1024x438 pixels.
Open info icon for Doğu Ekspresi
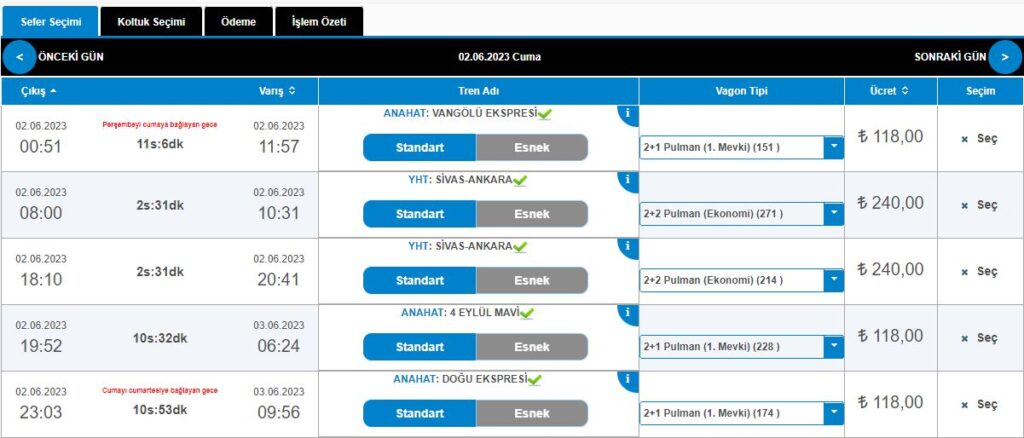coord(627,381)
